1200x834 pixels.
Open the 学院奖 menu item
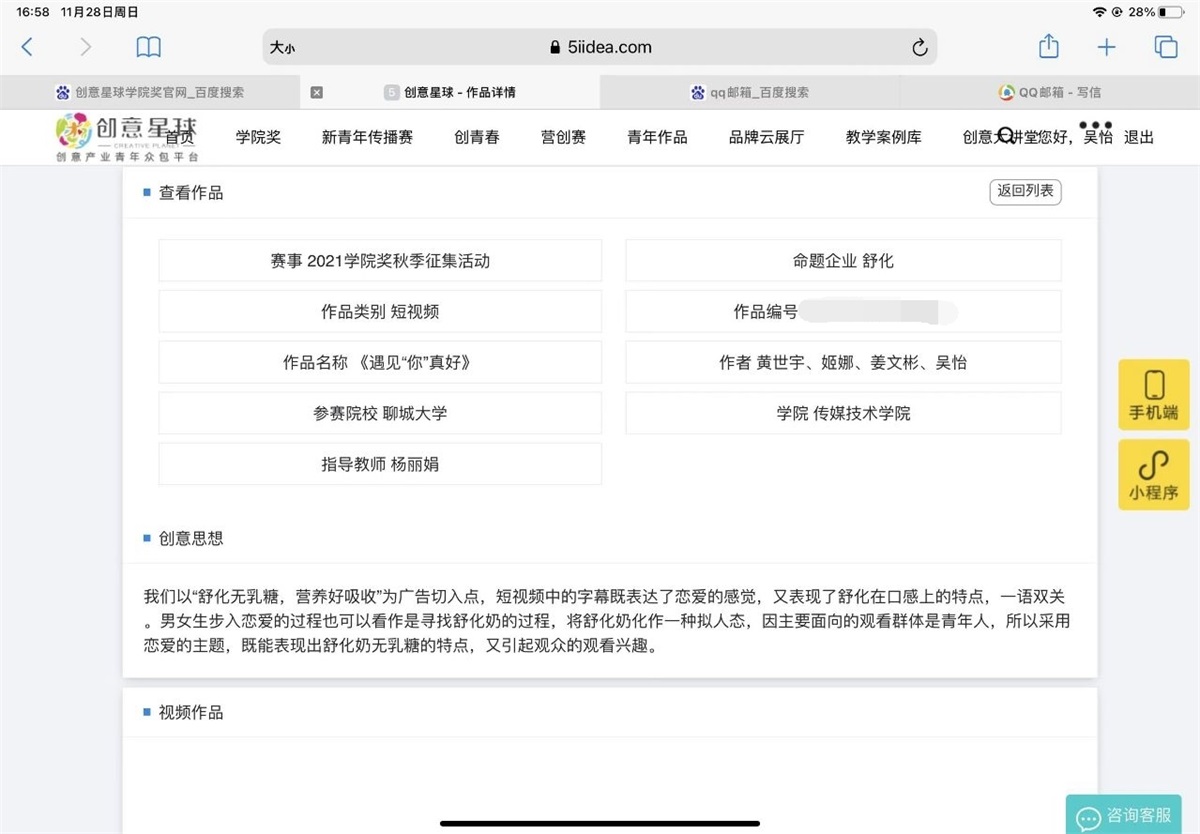click(x=258, y=137)
